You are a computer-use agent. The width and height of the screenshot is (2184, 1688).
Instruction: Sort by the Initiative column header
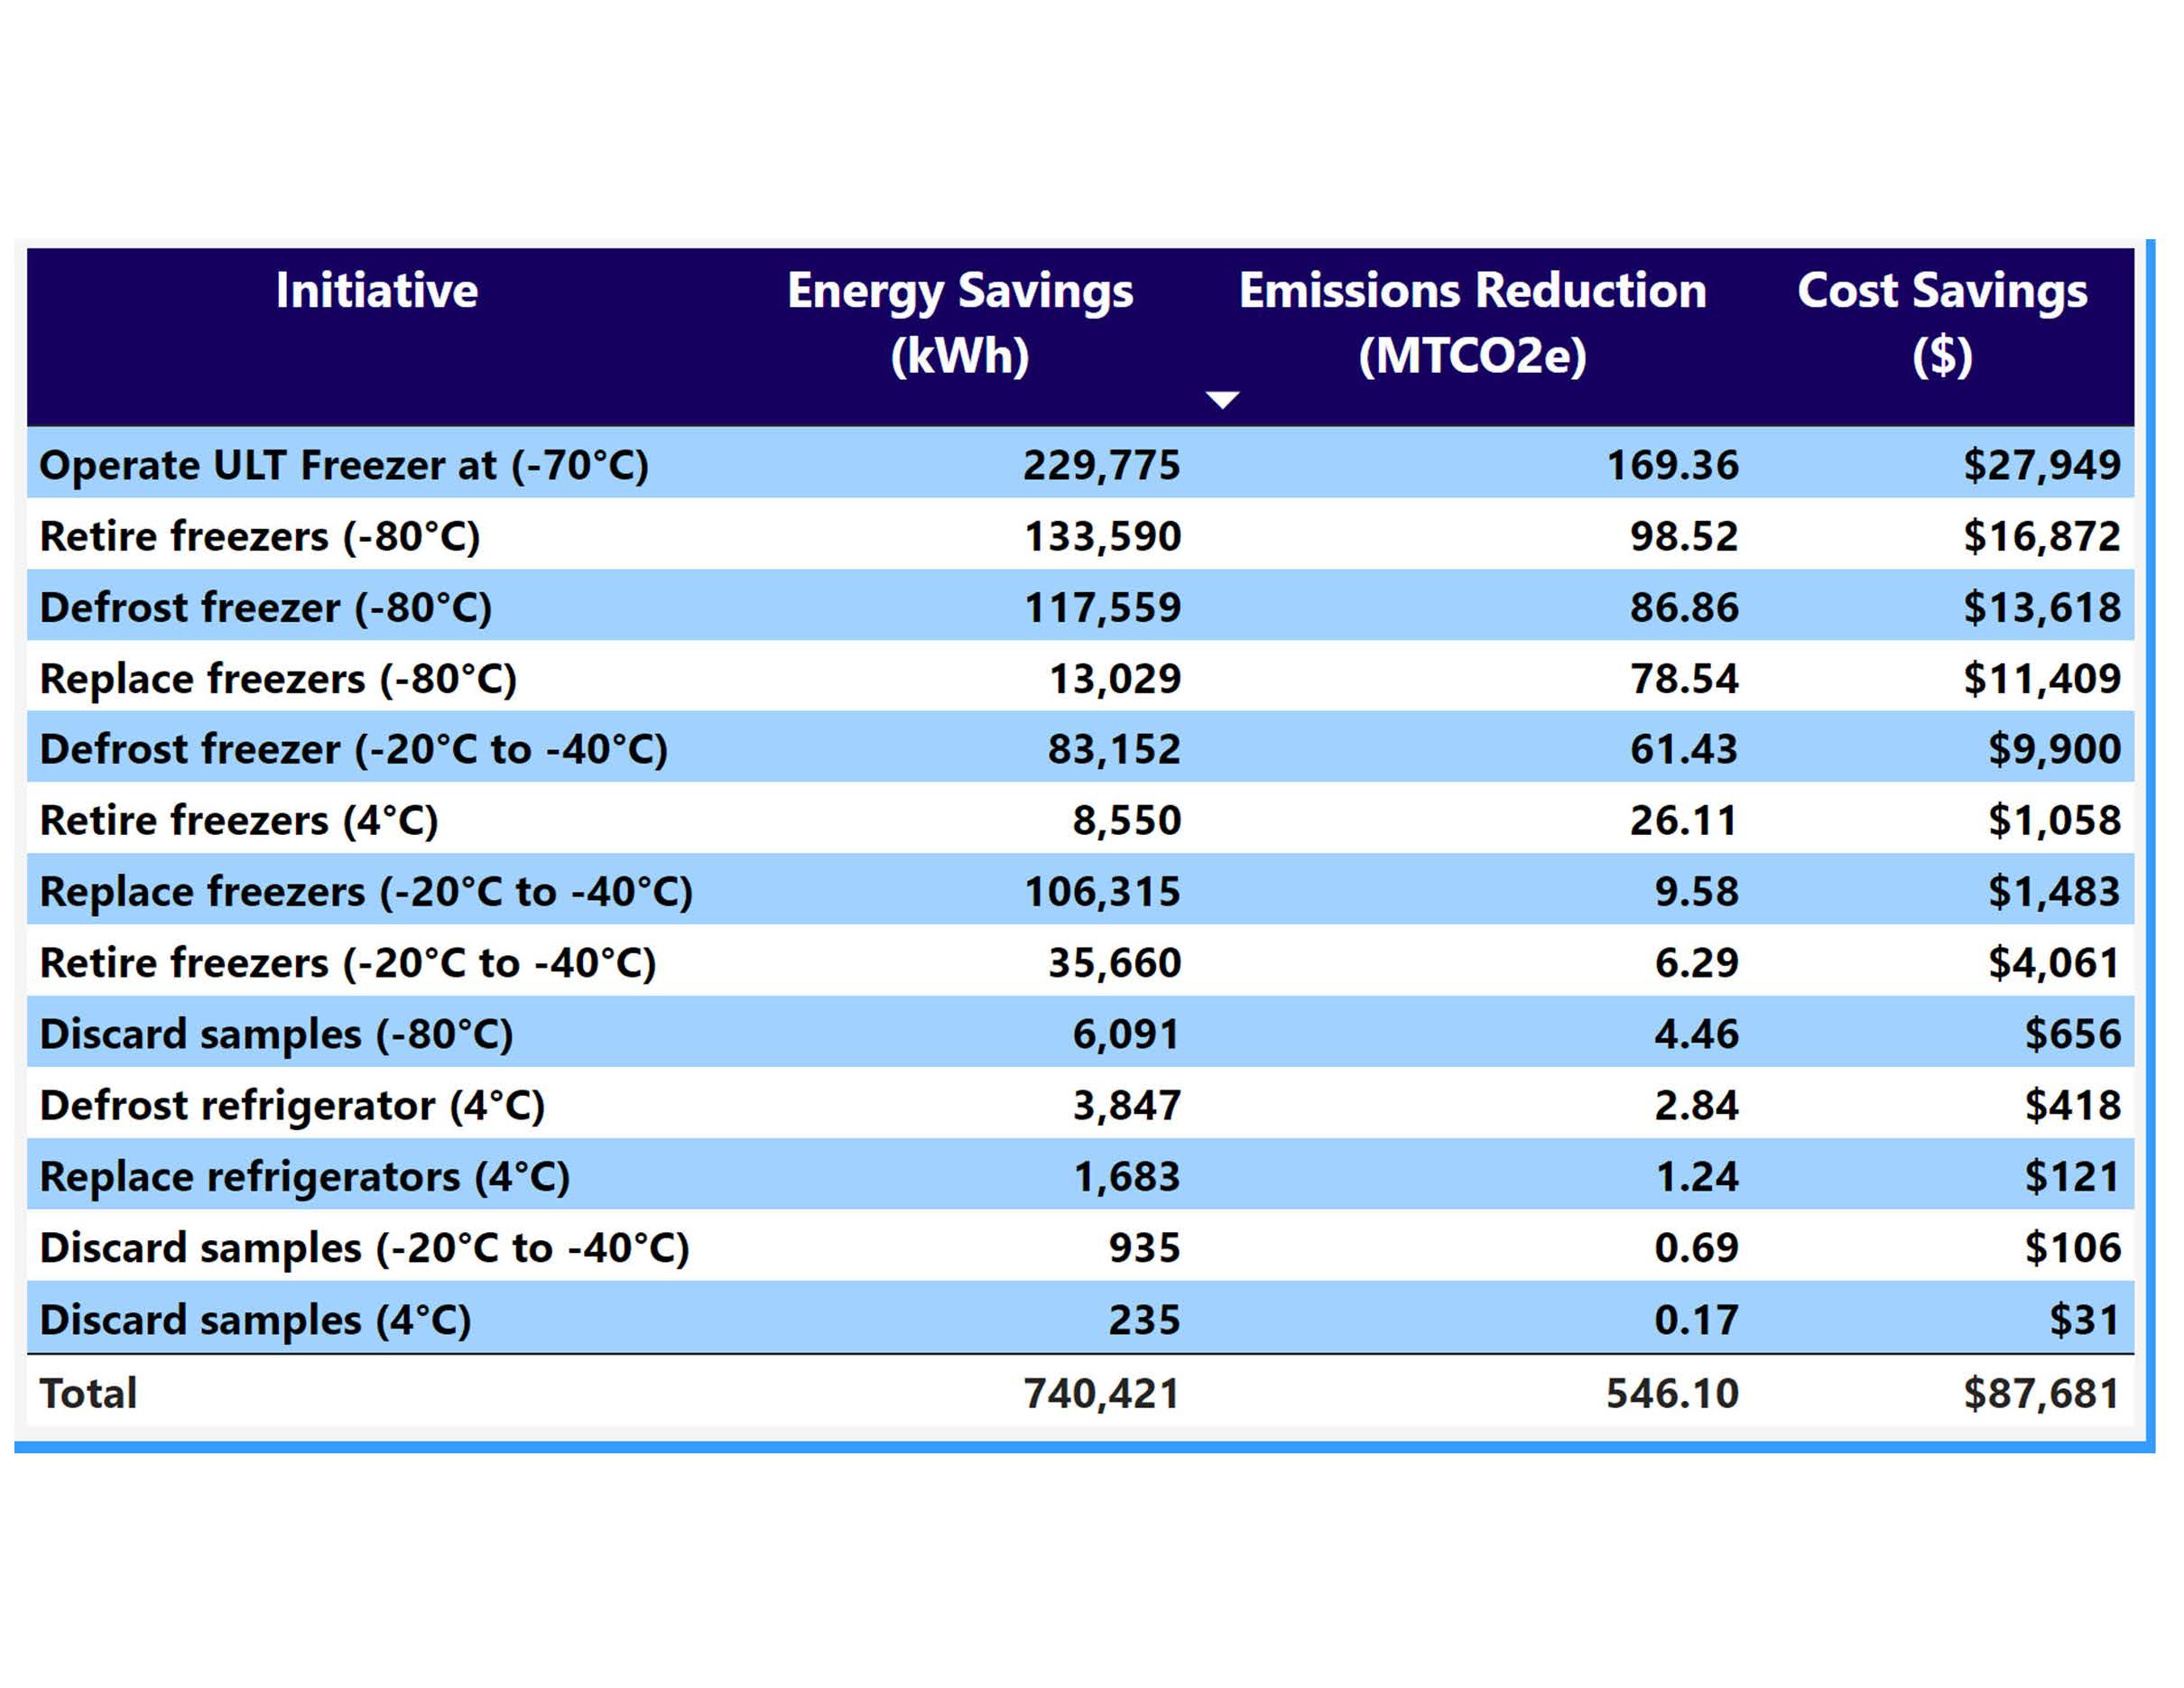(x=377, y=291)
